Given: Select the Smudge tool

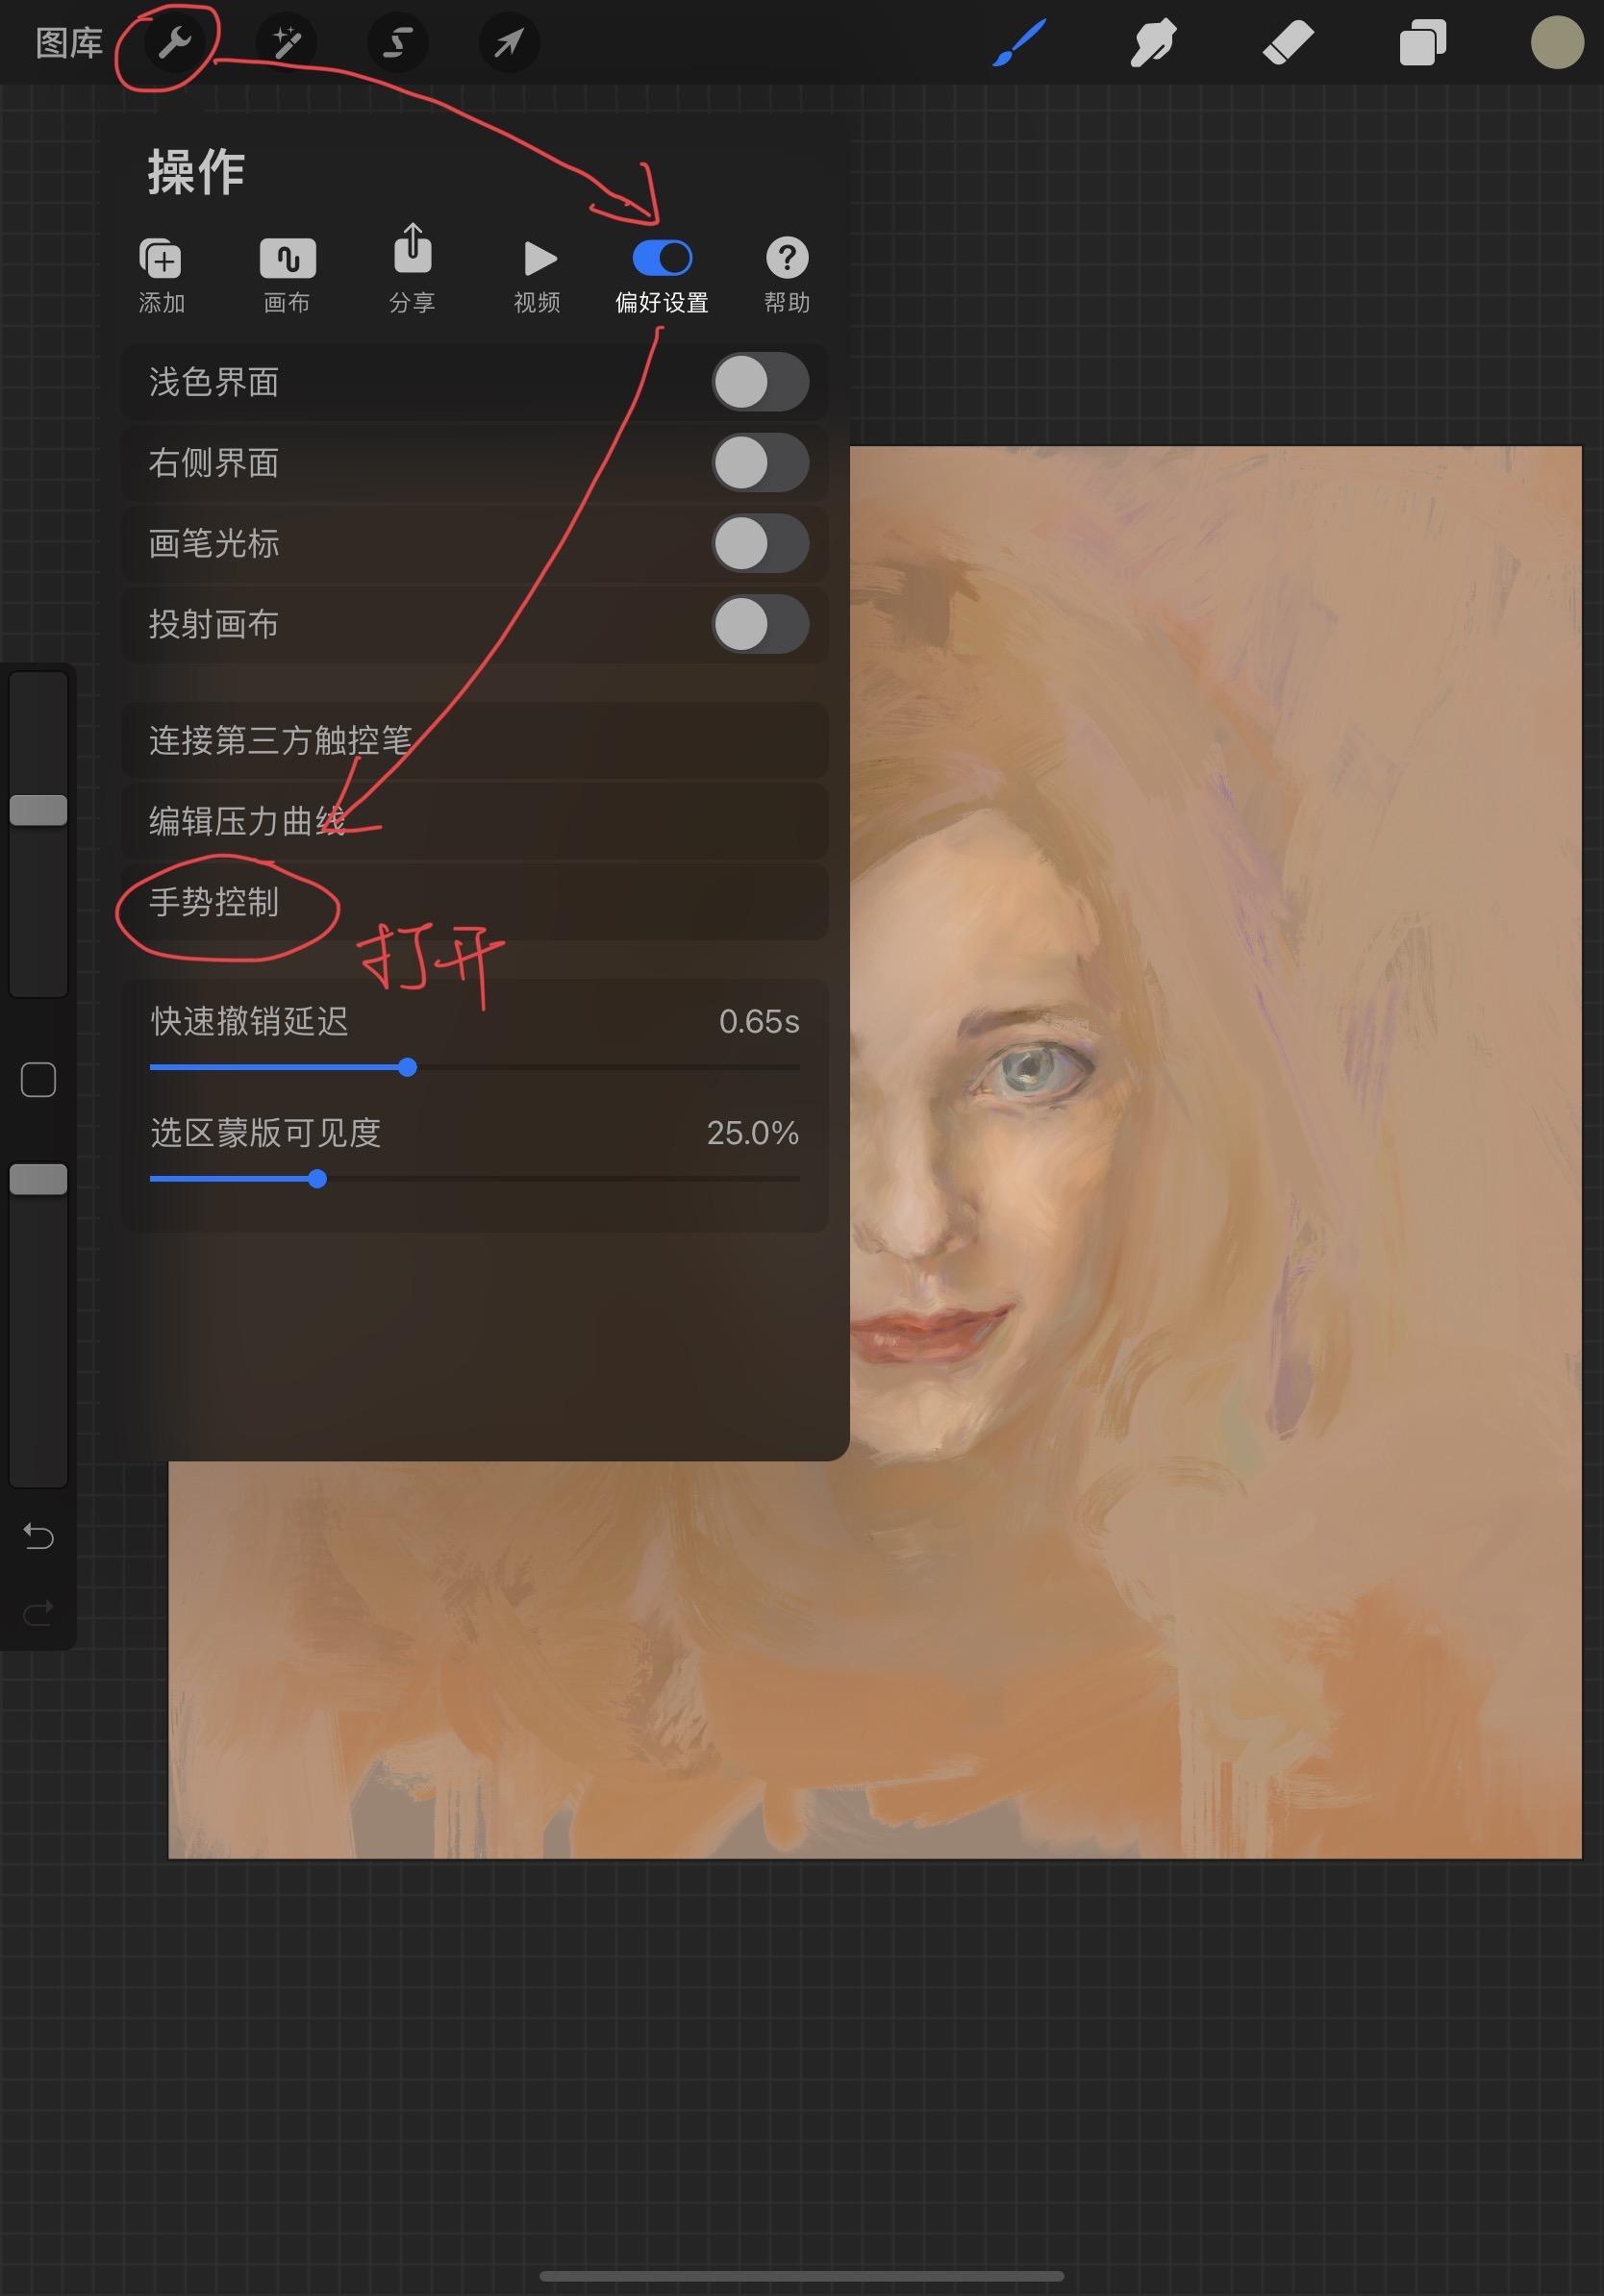Looking at the screenshot, I should click(x=1152, y=42).
